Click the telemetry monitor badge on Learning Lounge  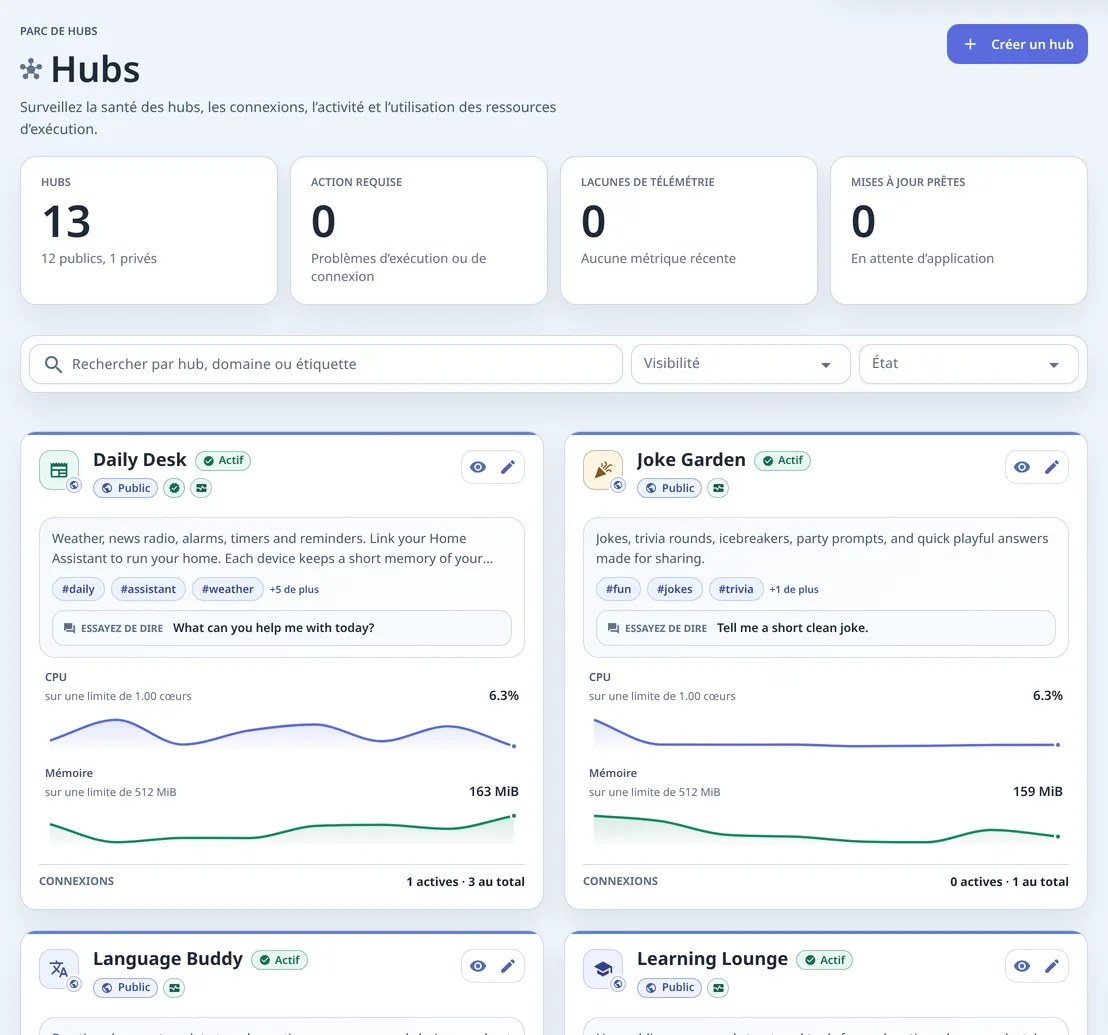click(718, 988)
